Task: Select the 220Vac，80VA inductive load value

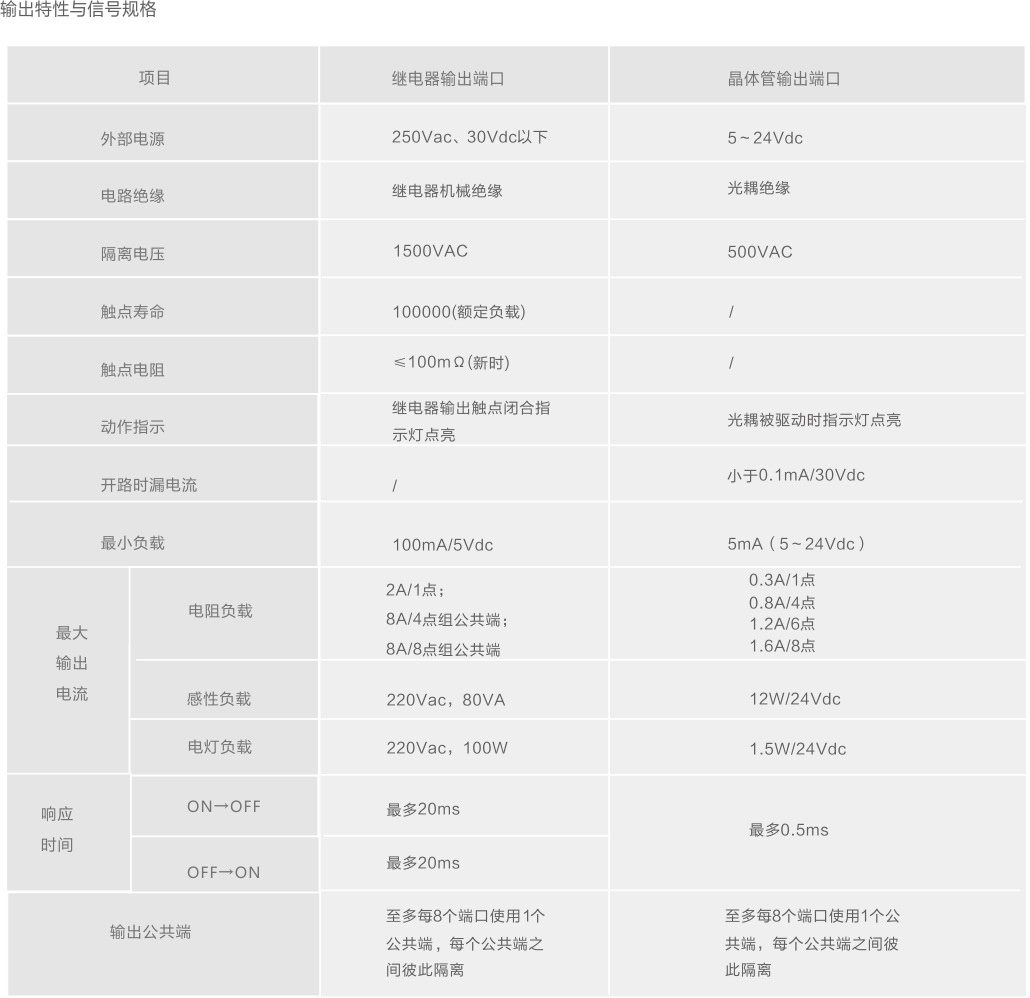Action: pos(445,700)
